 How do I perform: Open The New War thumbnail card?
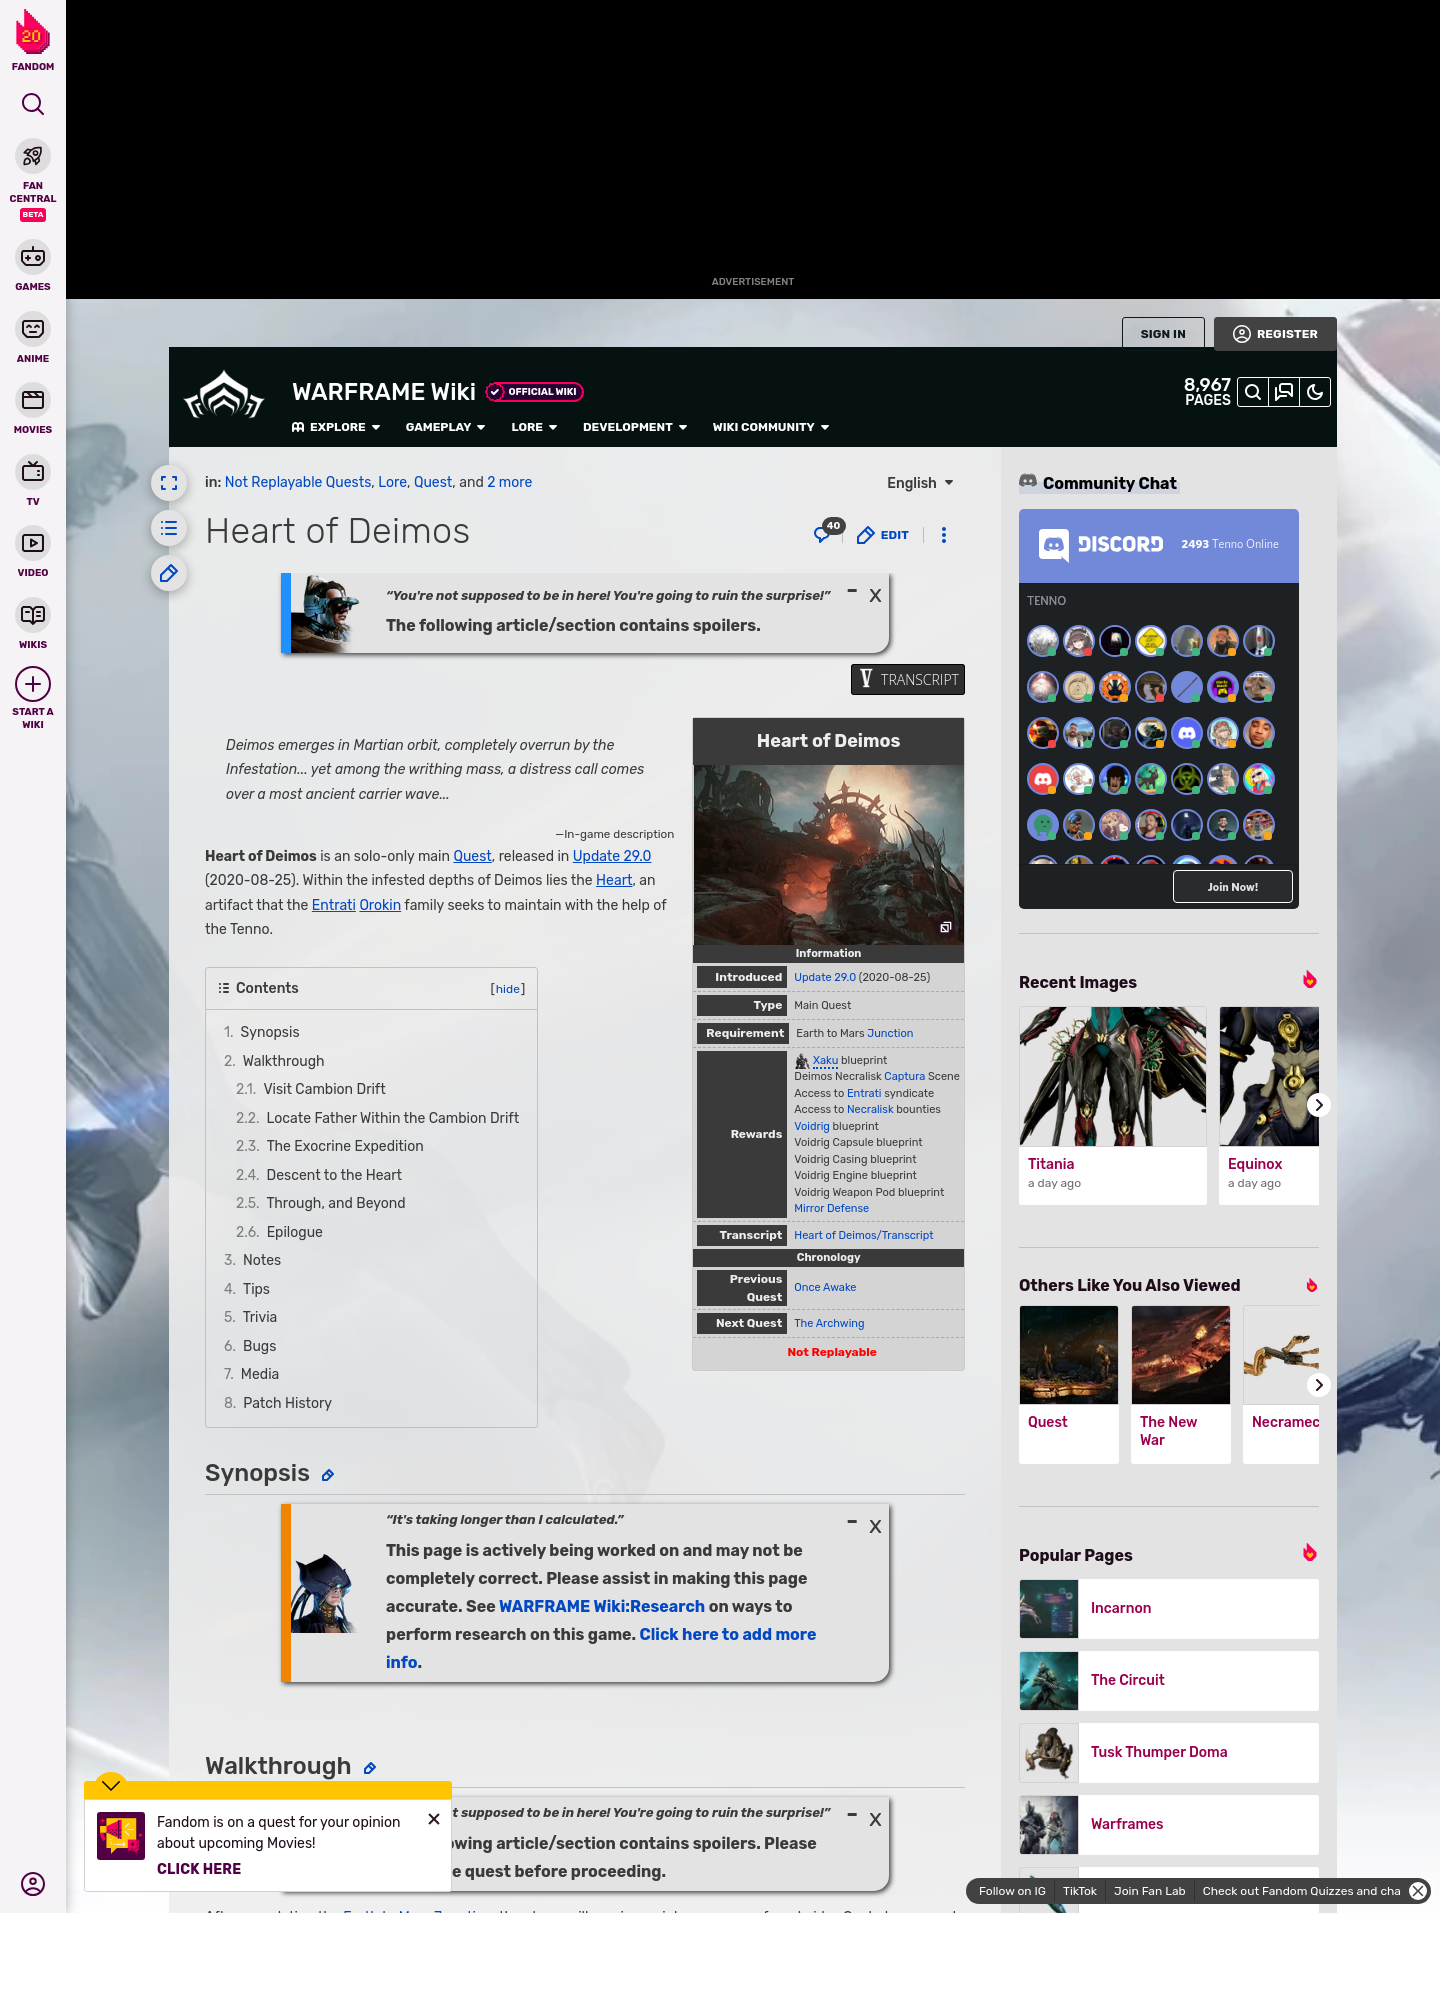[1181, 1385]
